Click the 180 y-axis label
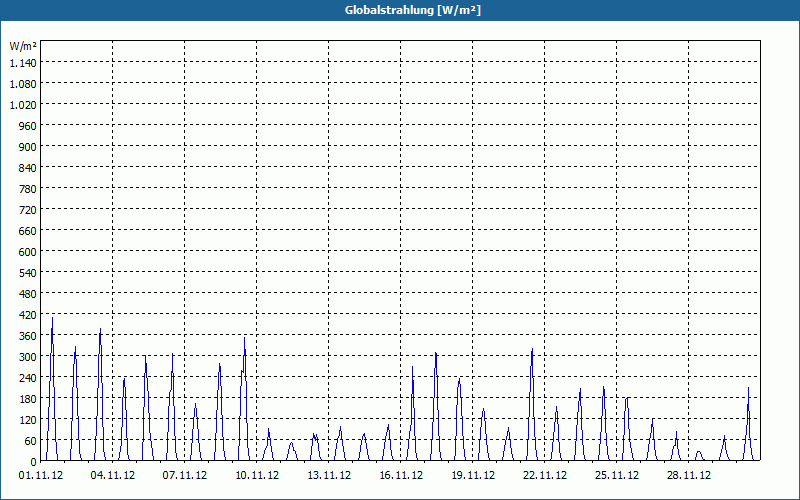 (28, 399)
